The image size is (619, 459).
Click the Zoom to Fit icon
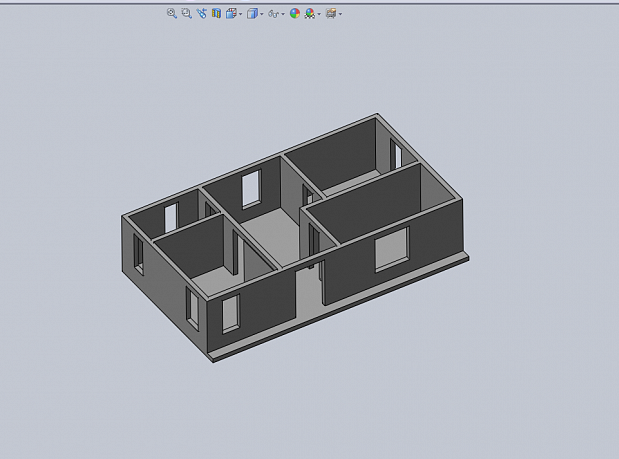coord(172,14)
